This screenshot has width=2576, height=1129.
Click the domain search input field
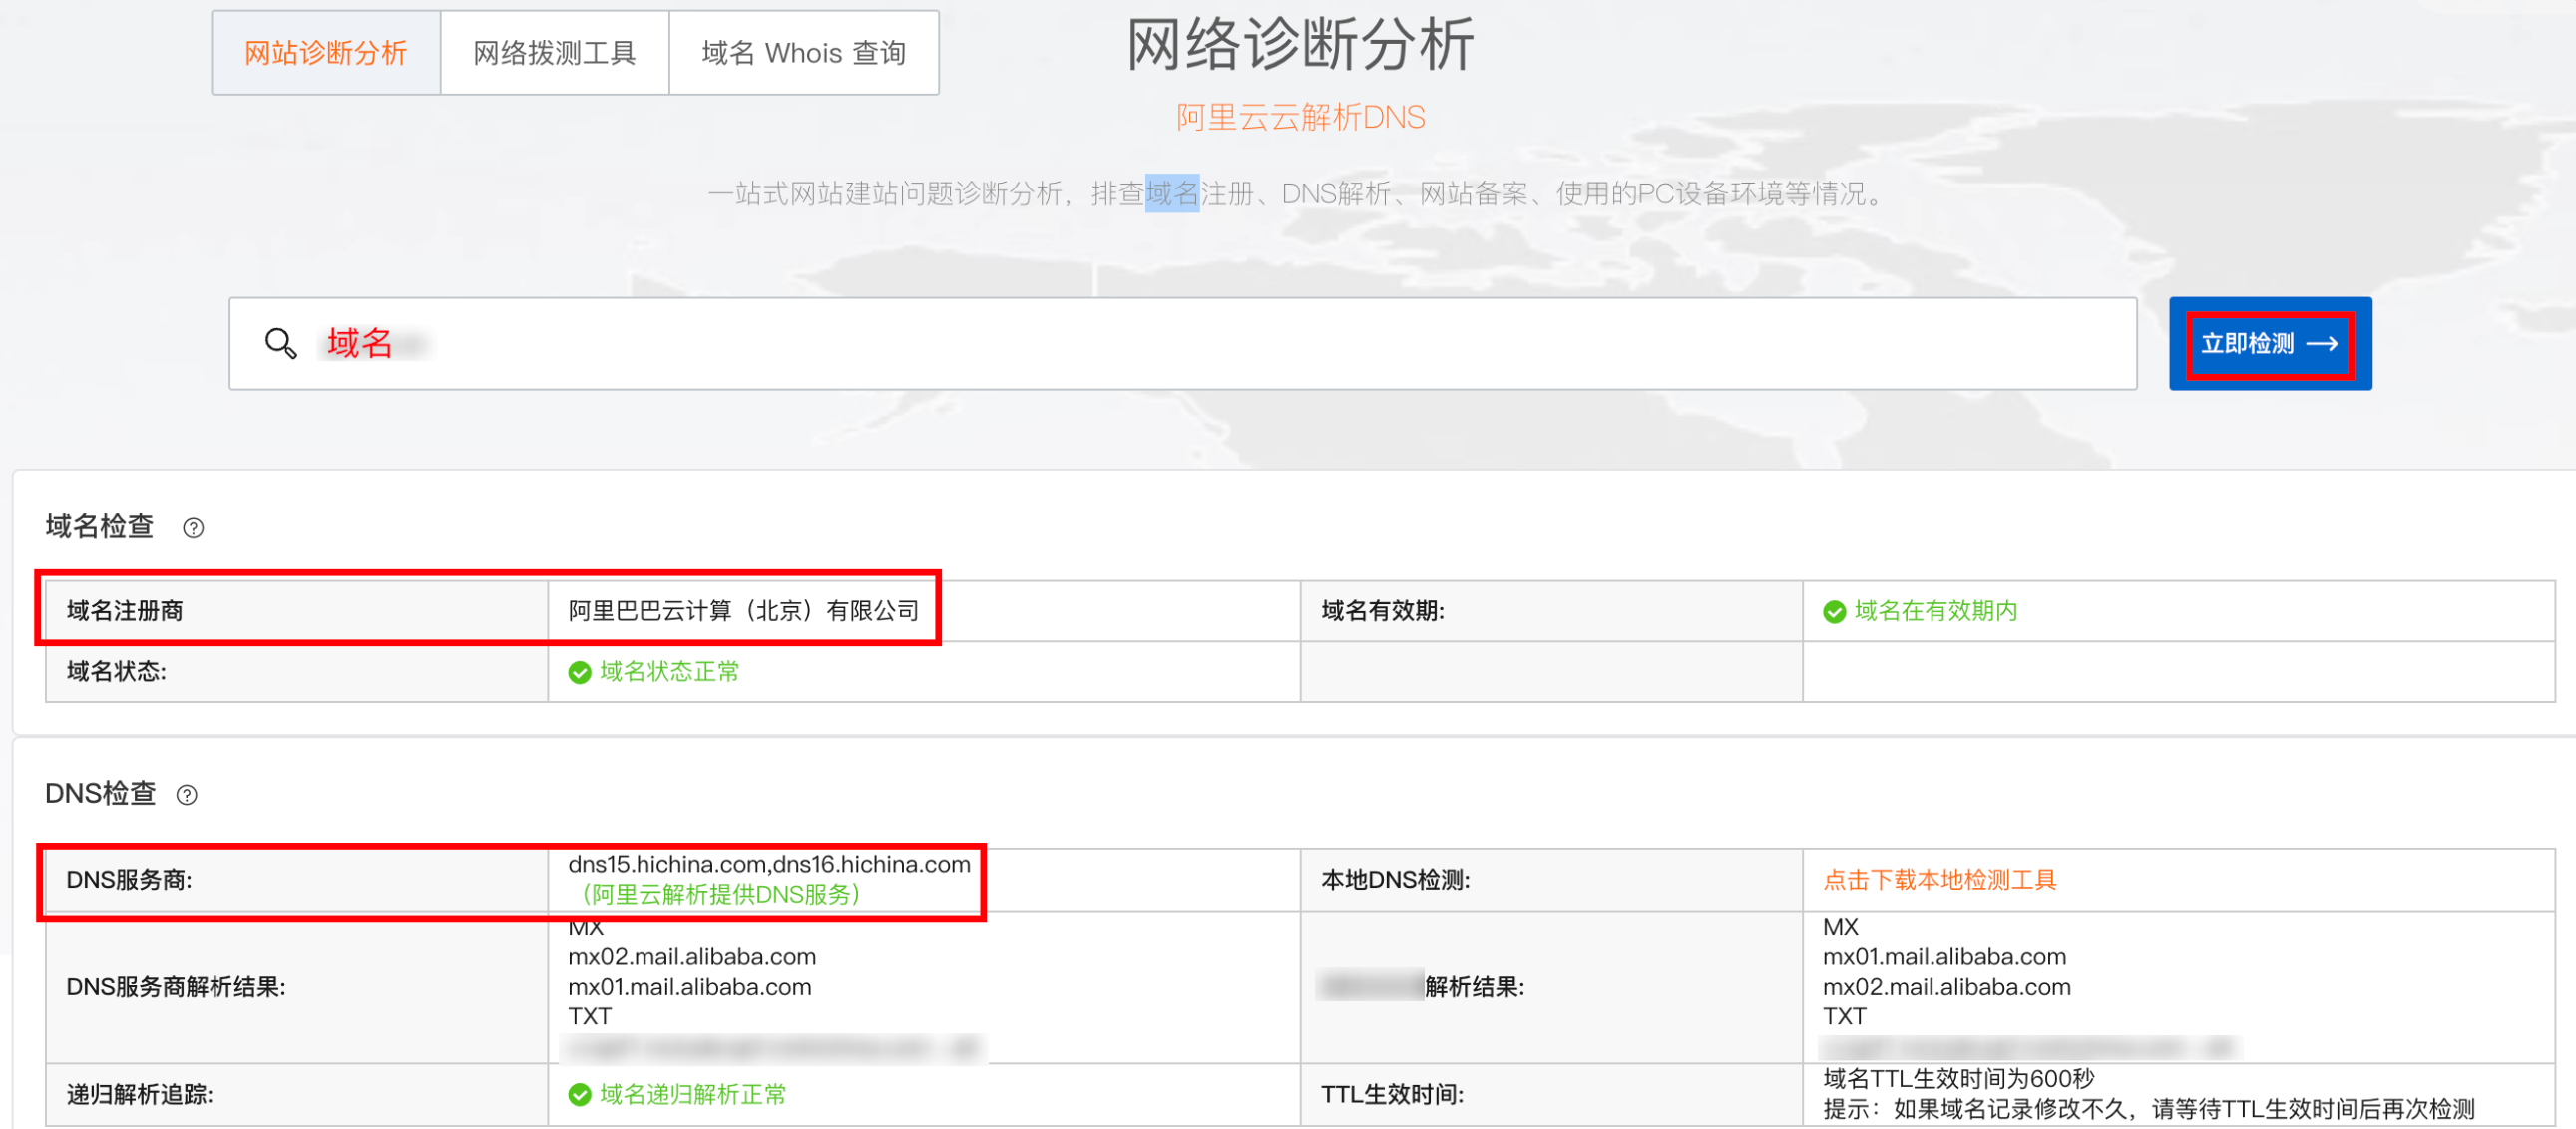click(x=1182, y=344)
